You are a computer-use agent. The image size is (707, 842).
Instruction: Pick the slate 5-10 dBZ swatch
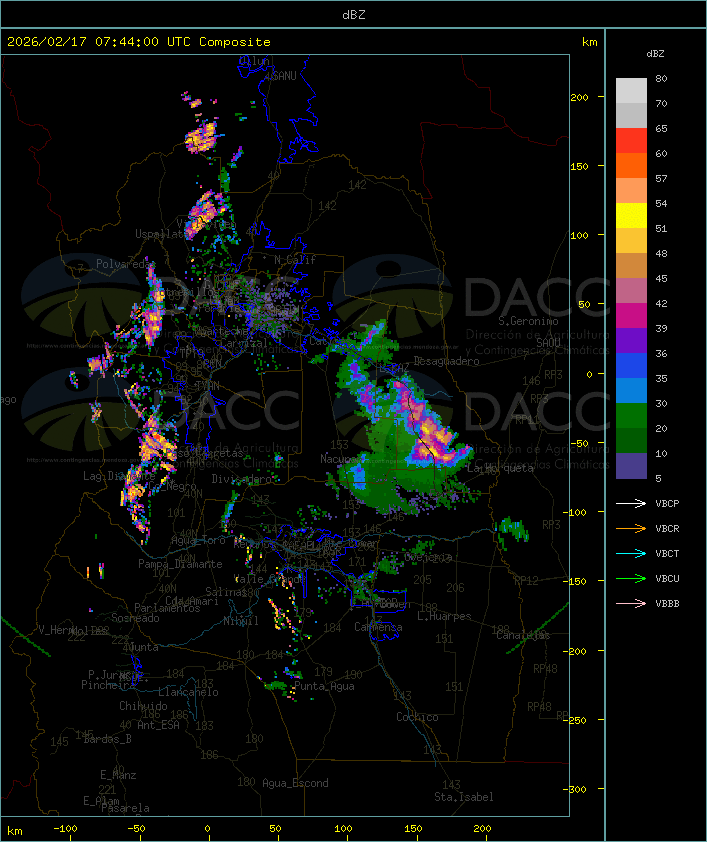pos(631,466)
